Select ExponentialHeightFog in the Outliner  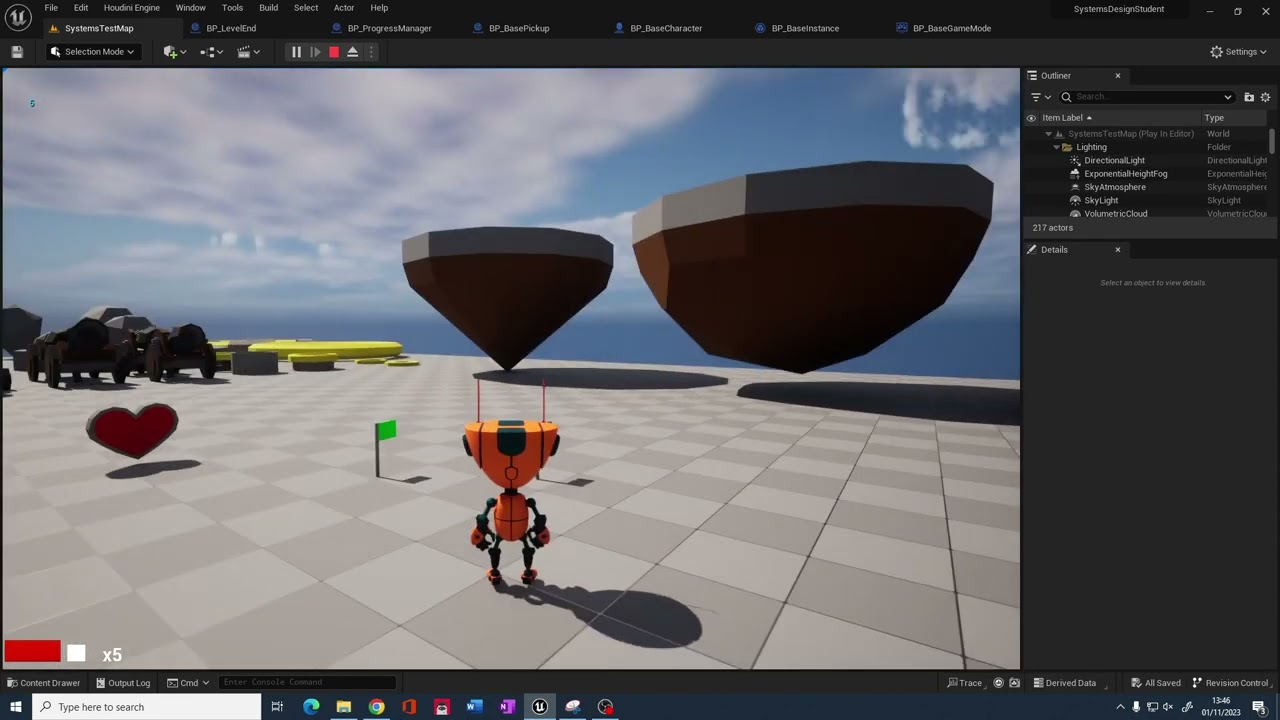(1125, 174)
